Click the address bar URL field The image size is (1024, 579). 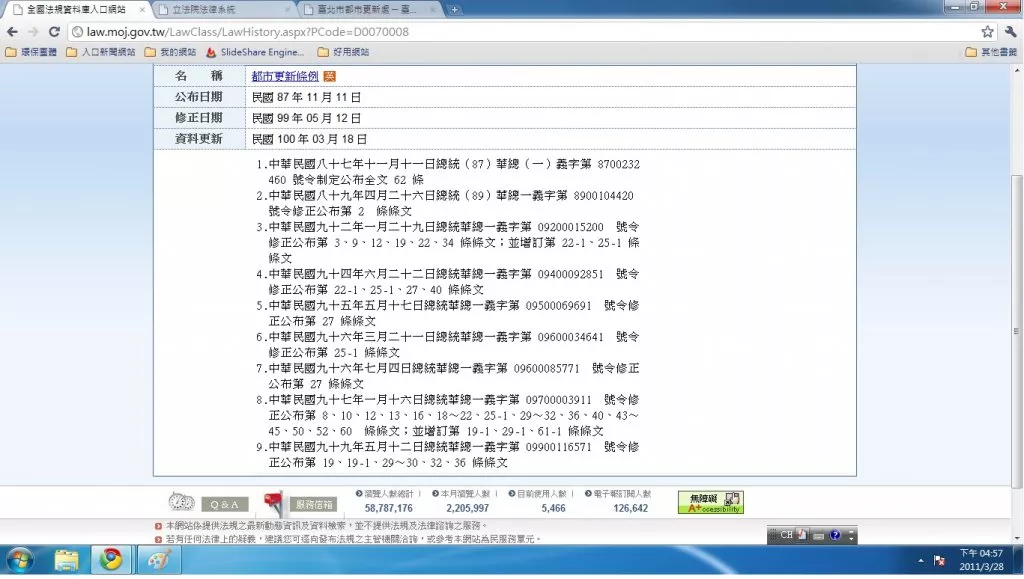(x=522, y=32)
